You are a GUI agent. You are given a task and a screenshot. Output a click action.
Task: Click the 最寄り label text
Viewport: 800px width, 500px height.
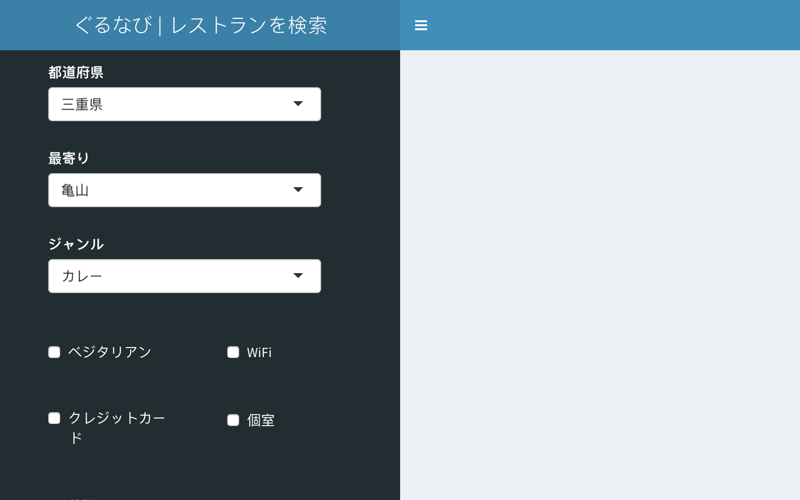69,159
